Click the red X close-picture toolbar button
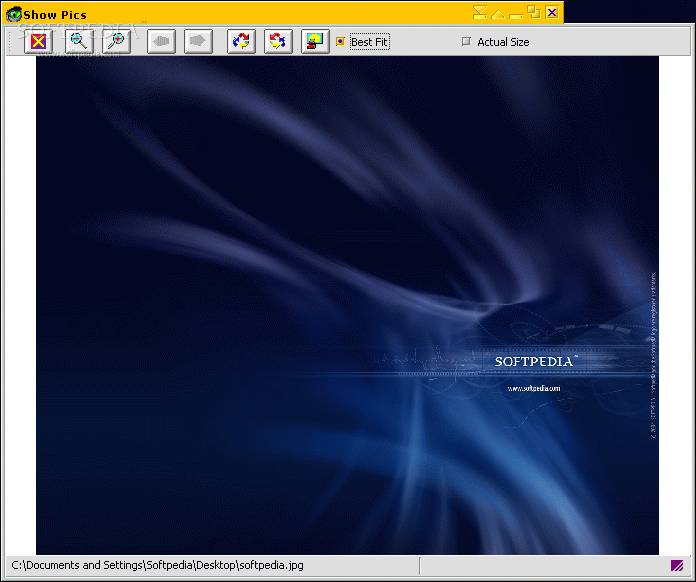 coord(38,42)
